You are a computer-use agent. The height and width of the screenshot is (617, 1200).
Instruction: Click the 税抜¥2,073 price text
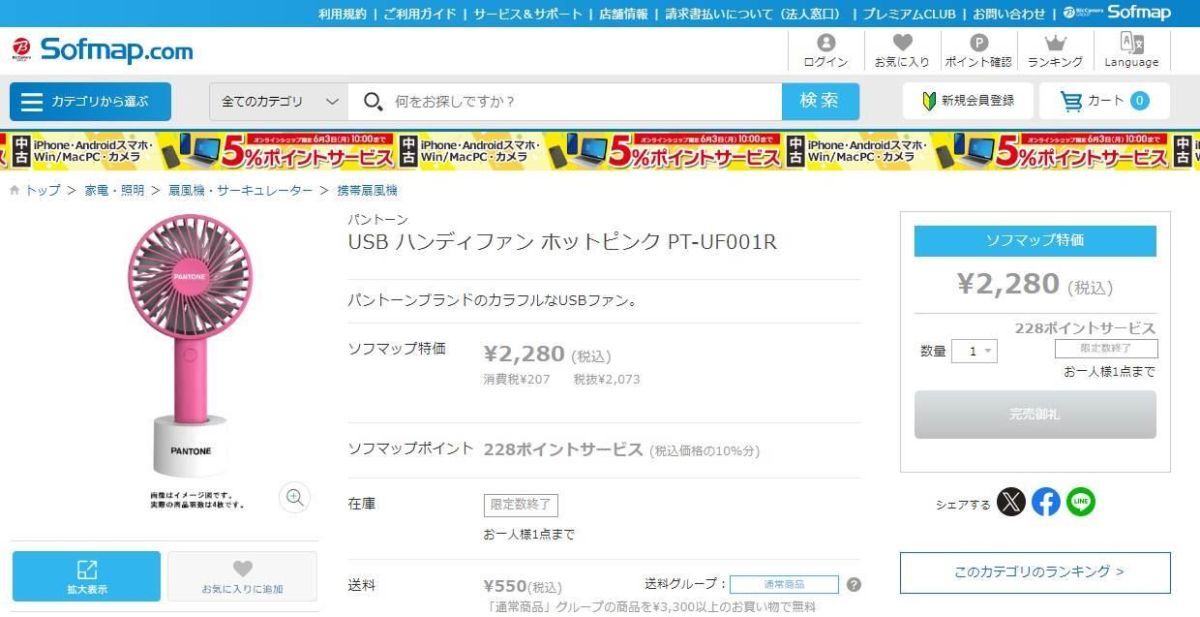click(607, 380)
